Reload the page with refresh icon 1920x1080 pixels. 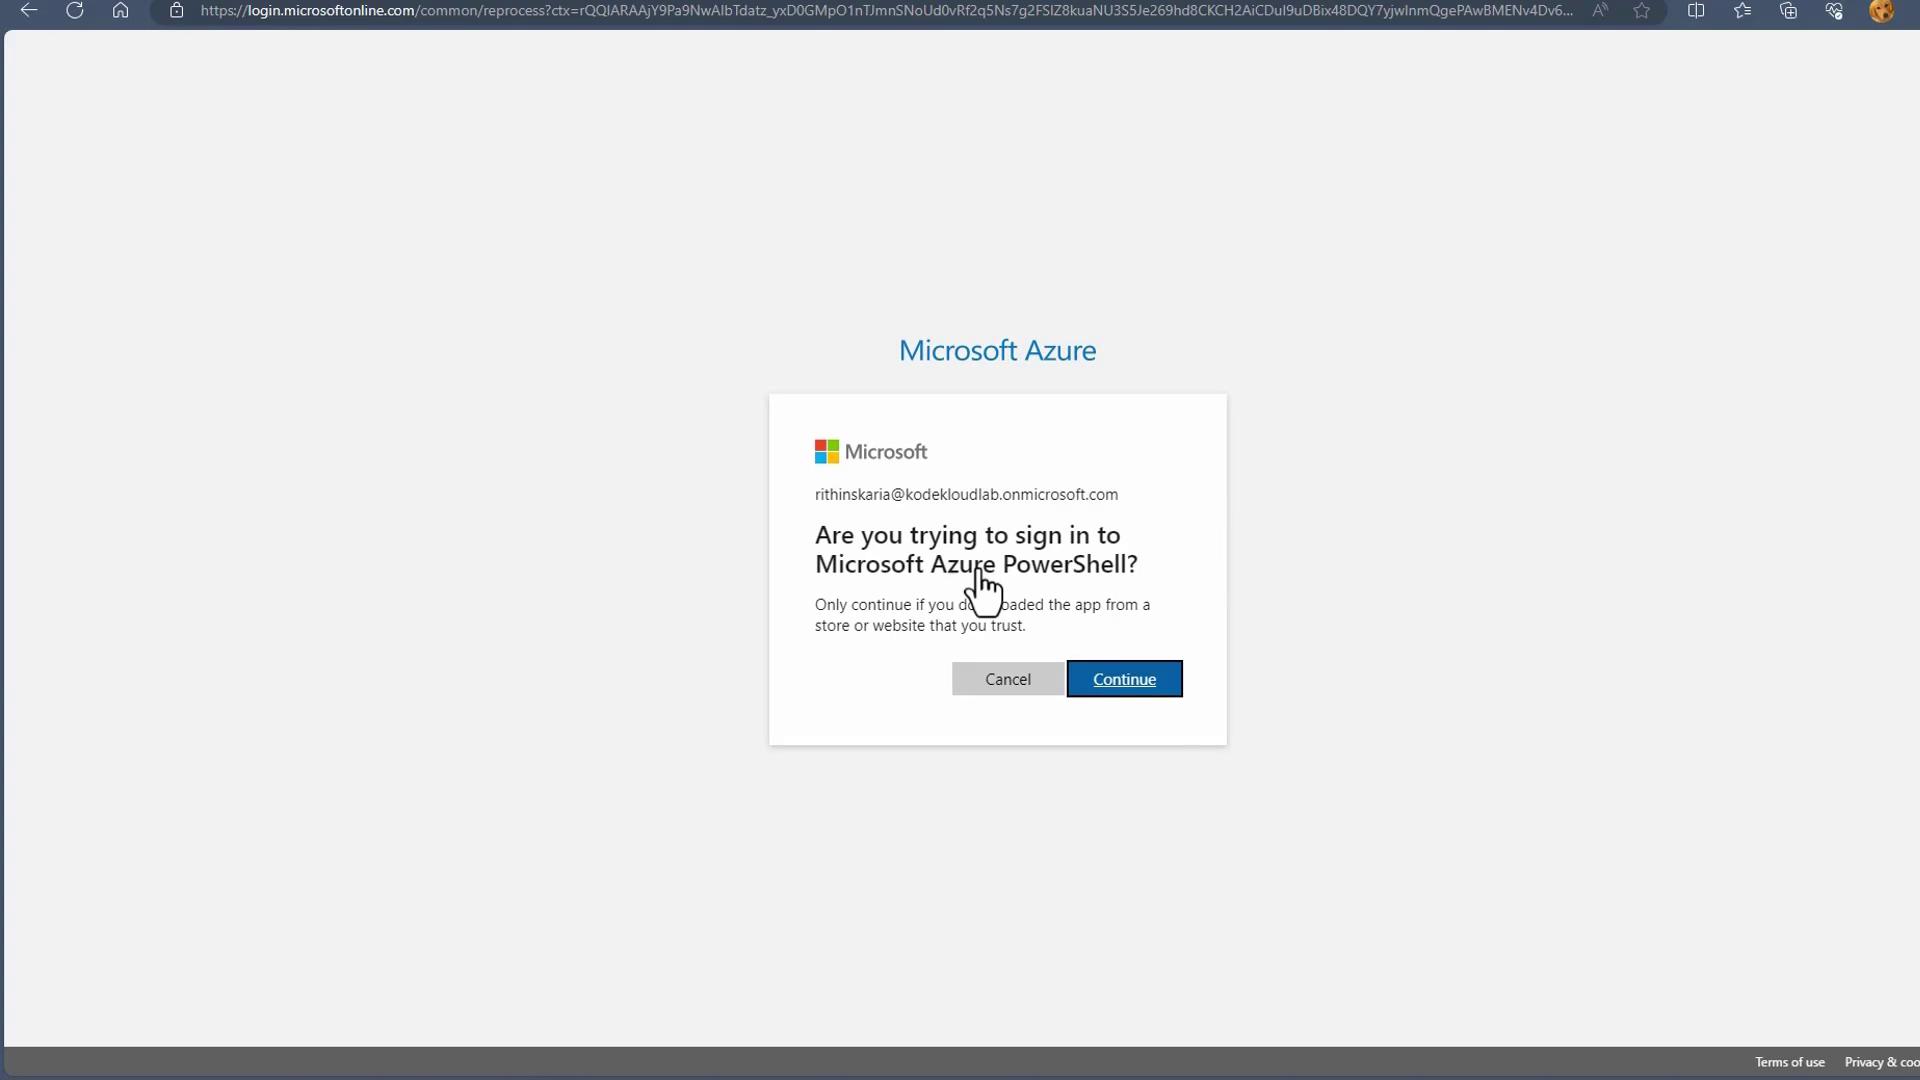tap(75, 11)
